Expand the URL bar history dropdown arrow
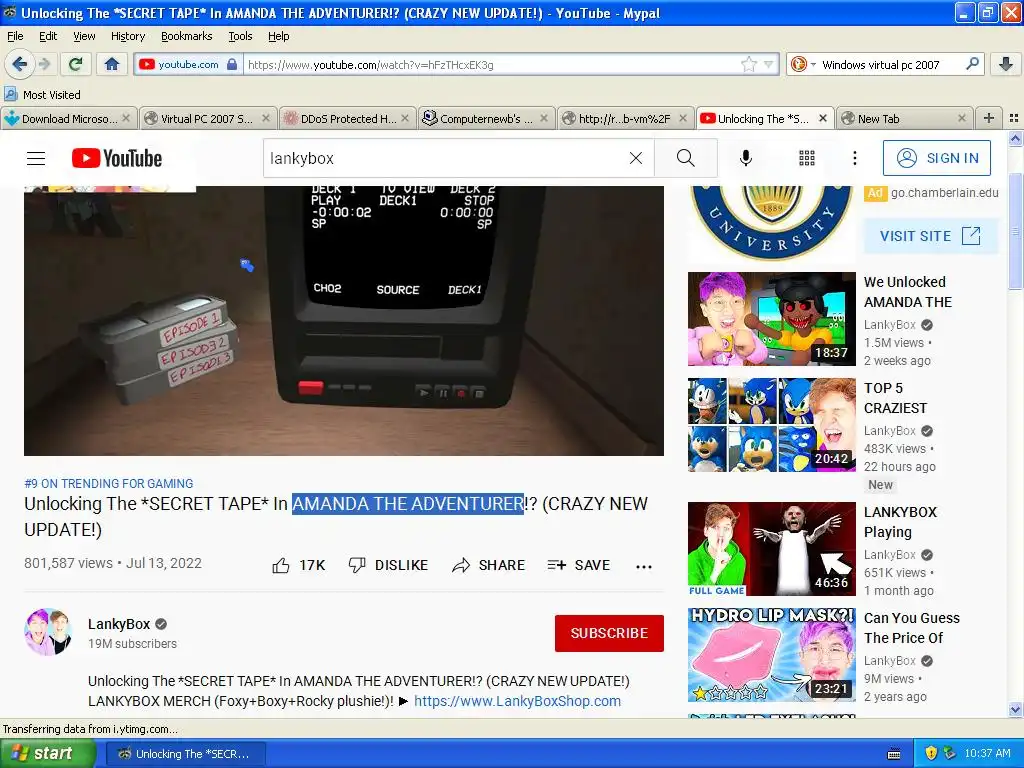Viewport: 1024px width, 768px height. click(x=769, y=64)
